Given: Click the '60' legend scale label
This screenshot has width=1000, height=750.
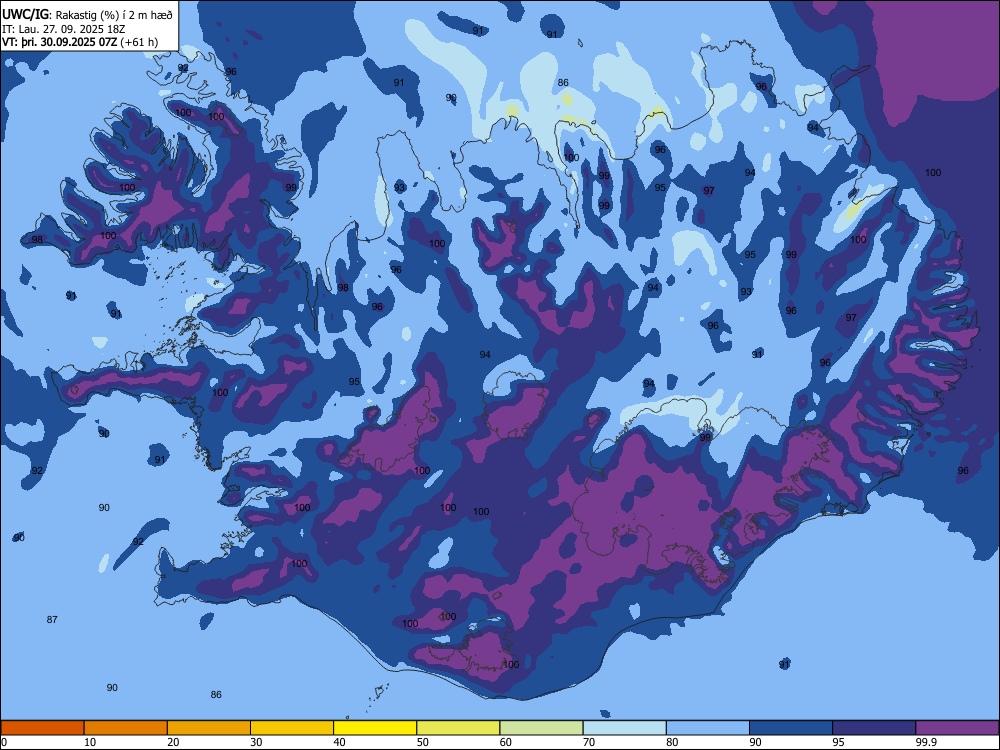Looking at the screenshot, I should [506, 742].
